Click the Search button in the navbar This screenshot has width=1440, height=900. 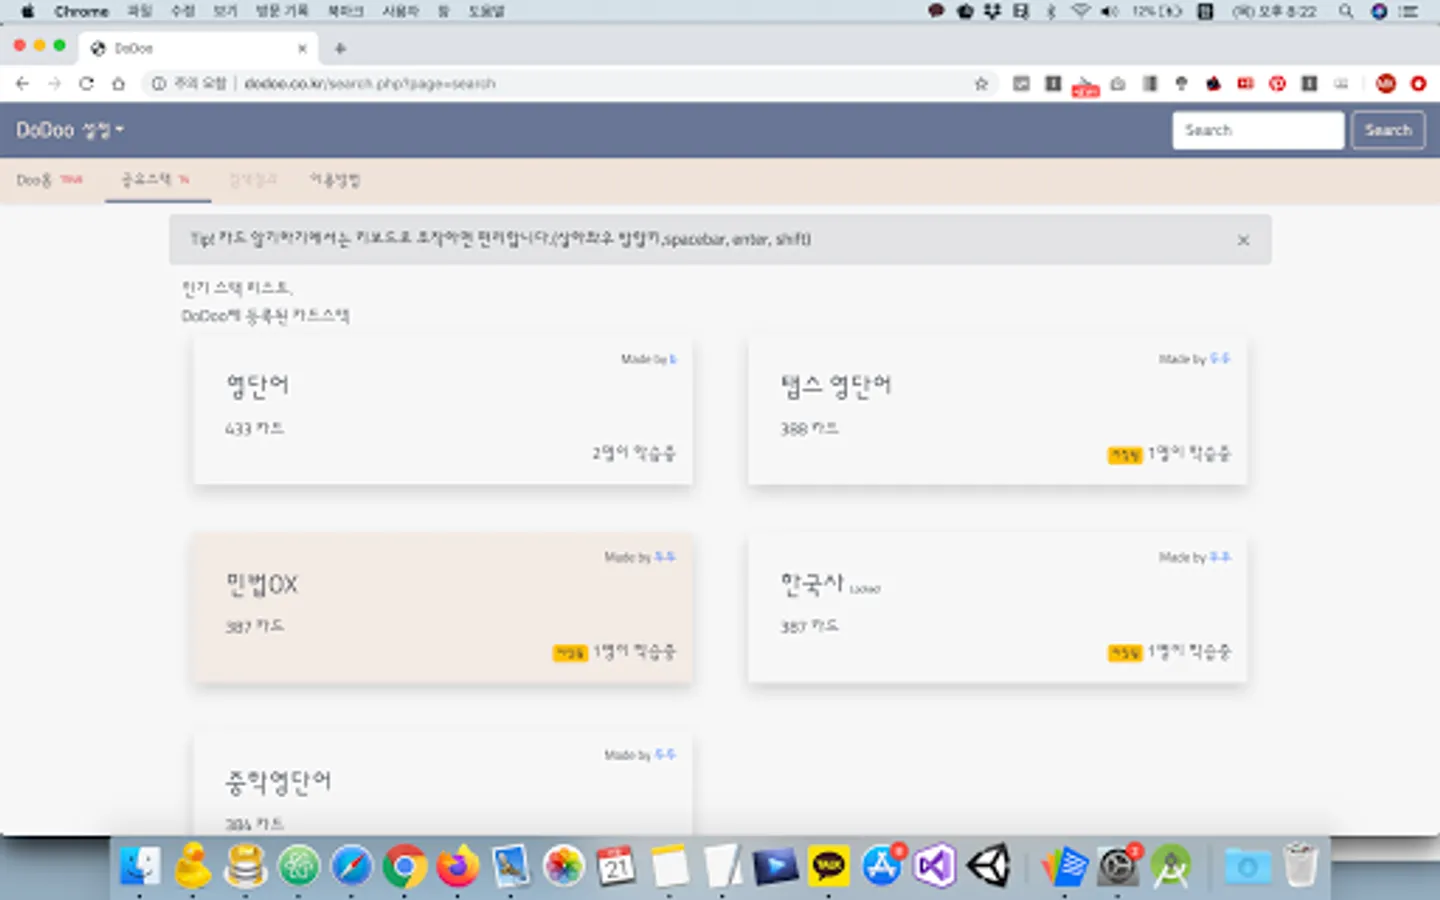pyautogui.click(x=1388, y=130)
